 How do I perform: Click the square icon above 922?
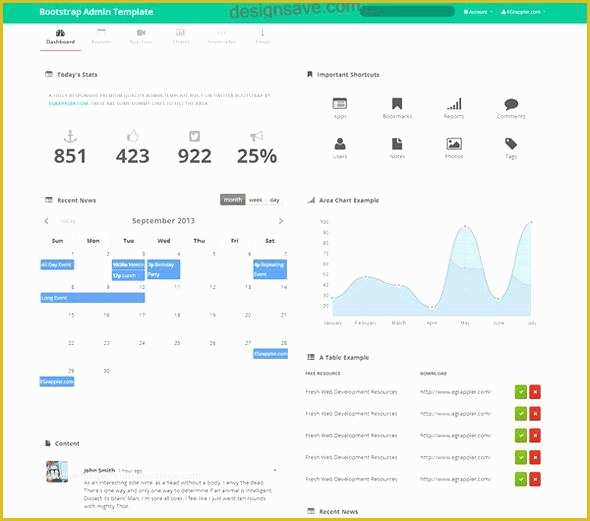tap(194, 136)
